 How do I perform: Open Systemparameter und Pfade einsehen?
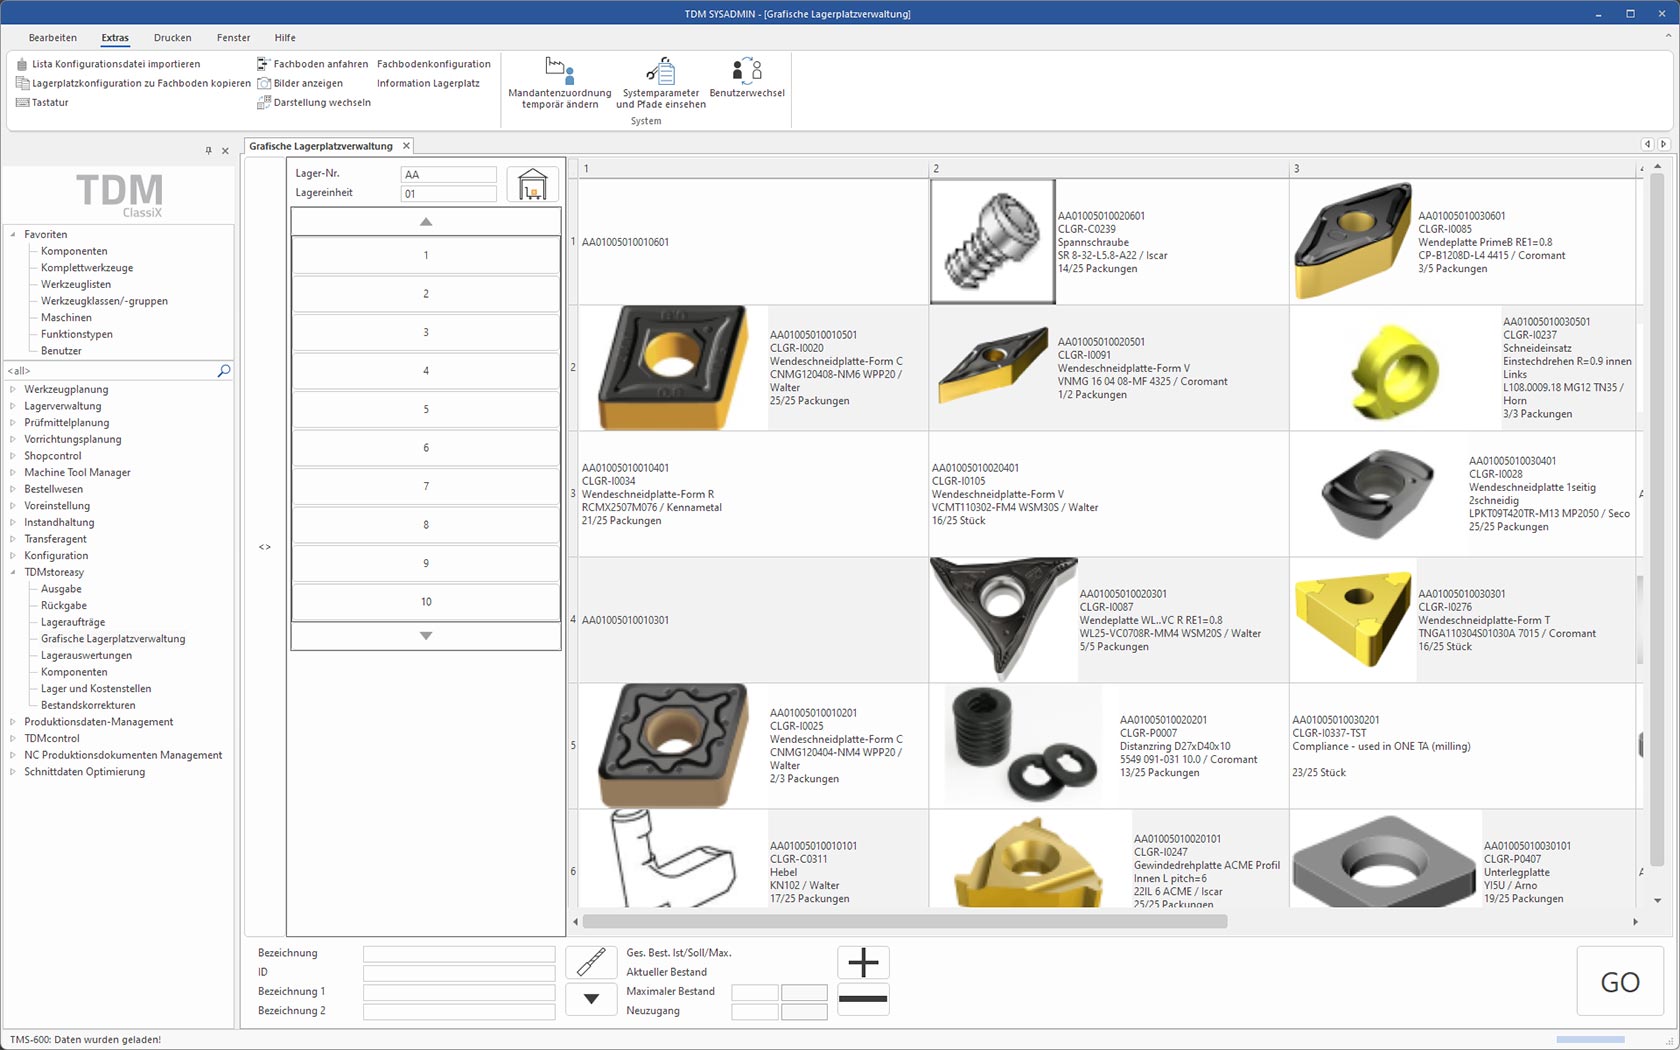pos(660,71)
